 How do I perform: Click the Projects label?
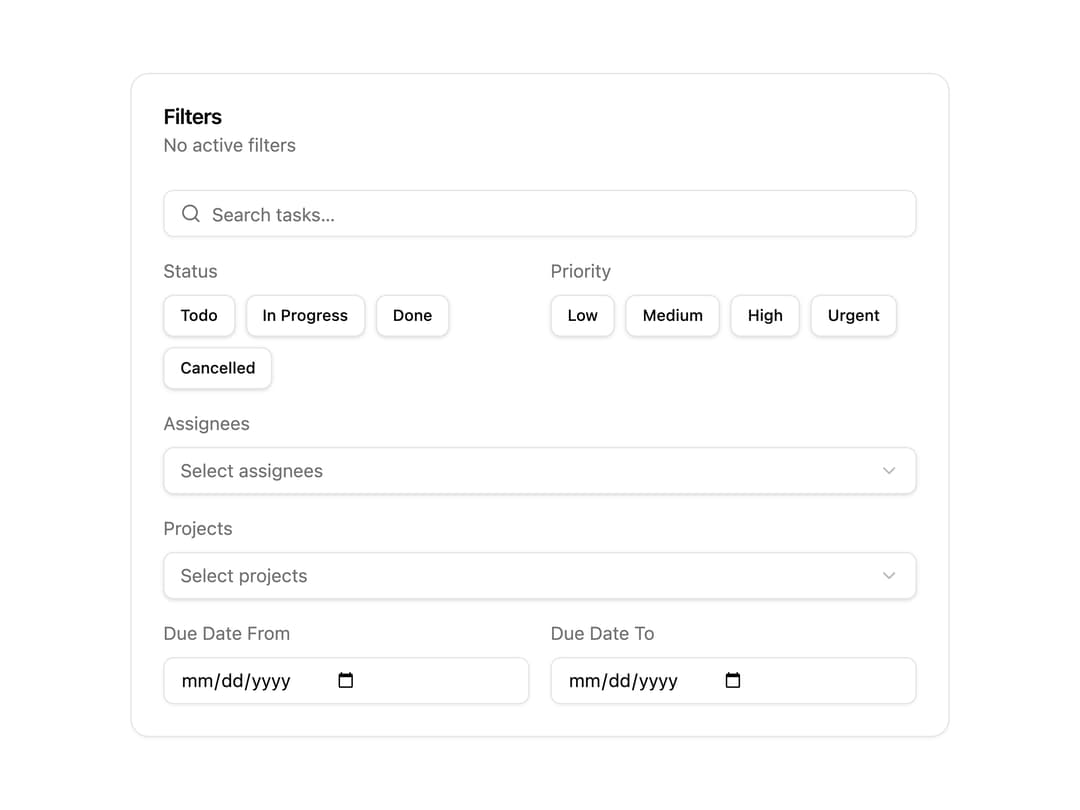click(198, 528)
